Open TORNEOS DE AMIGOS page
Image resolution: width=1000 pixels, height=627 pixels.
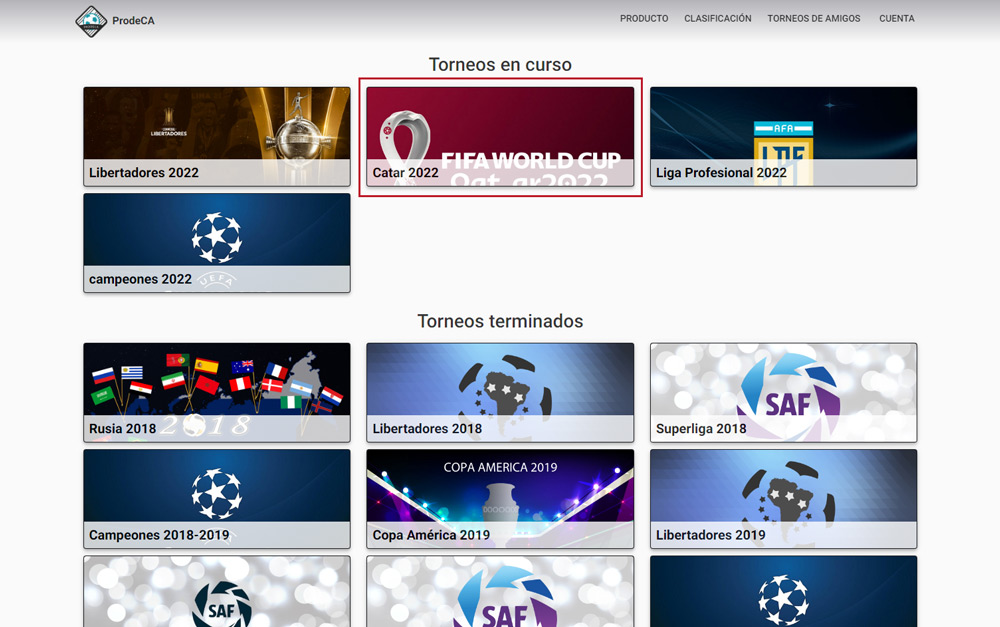[x=813, y=19]
